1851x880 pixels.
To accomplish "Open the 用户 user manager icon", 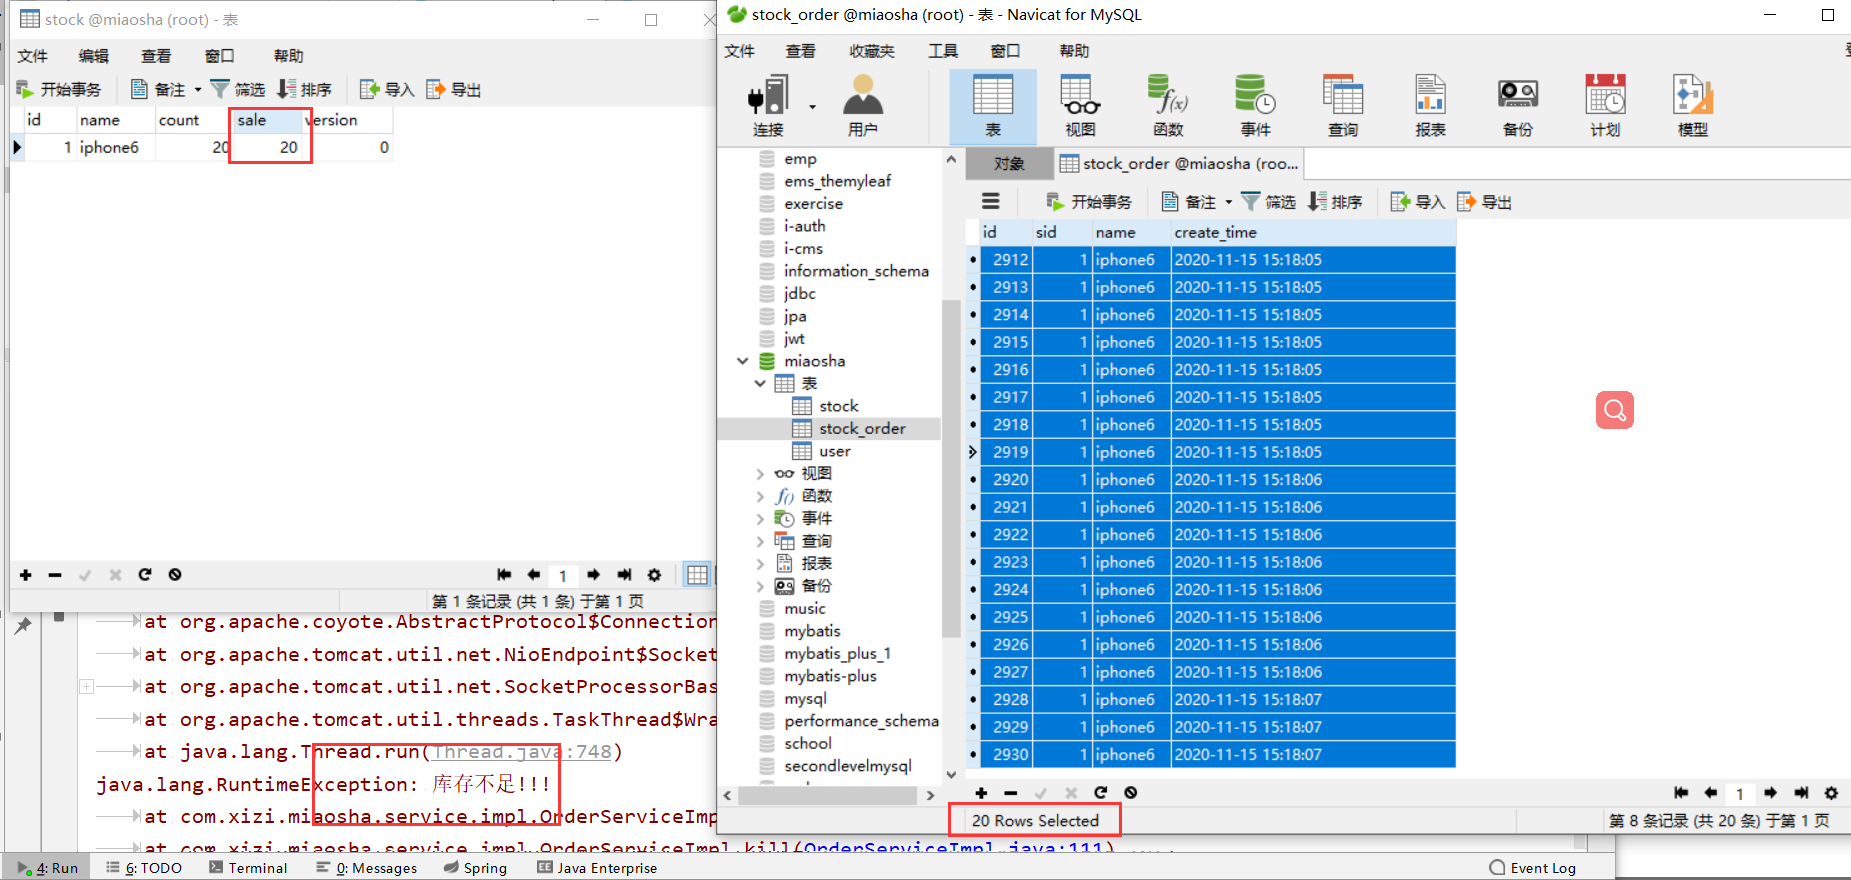I will point(862,107).
